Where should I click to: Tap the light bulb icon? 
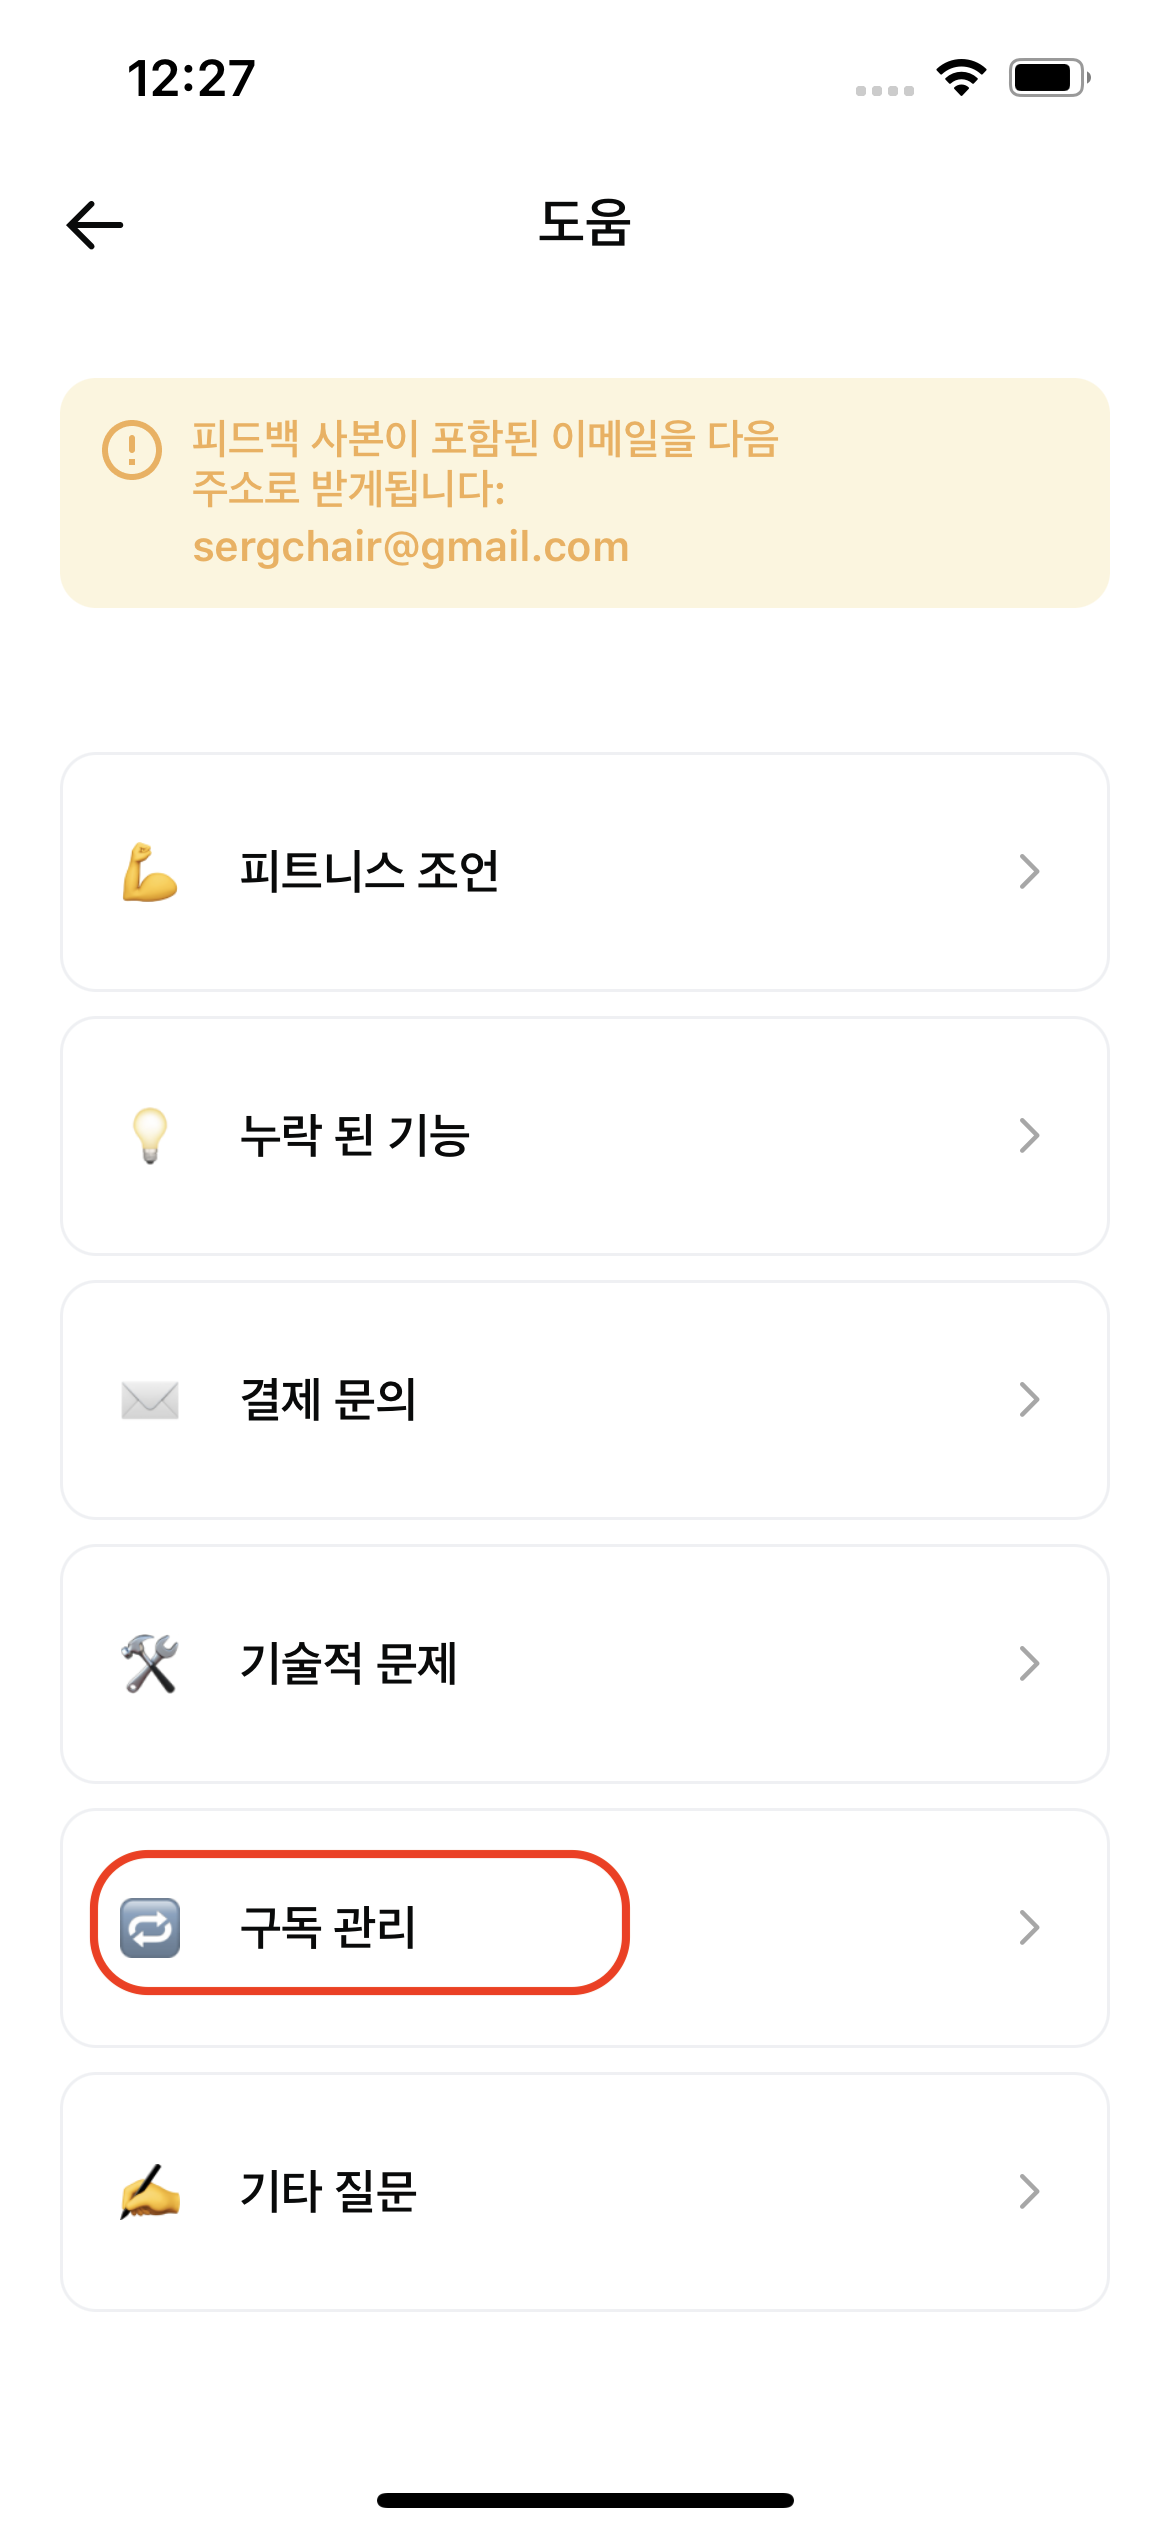(150, 1136)
